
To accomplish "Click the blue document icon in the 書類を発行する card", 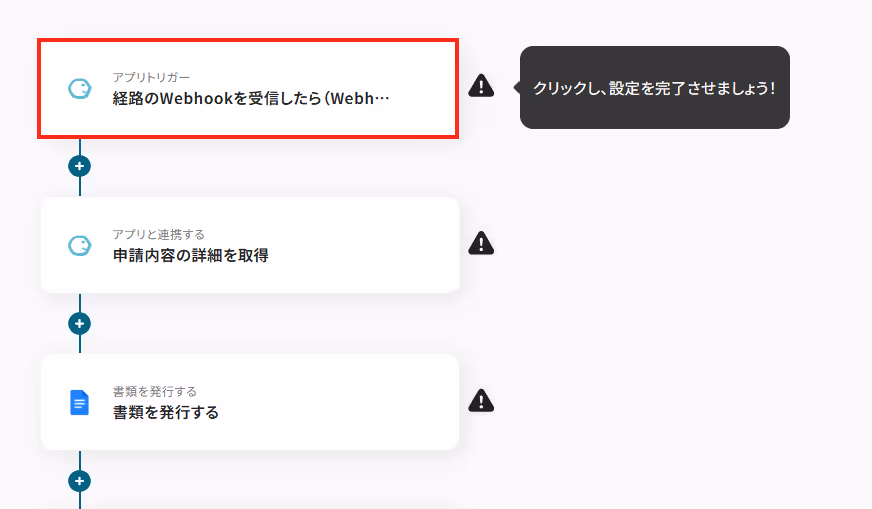I will click(x=80, y=402).
